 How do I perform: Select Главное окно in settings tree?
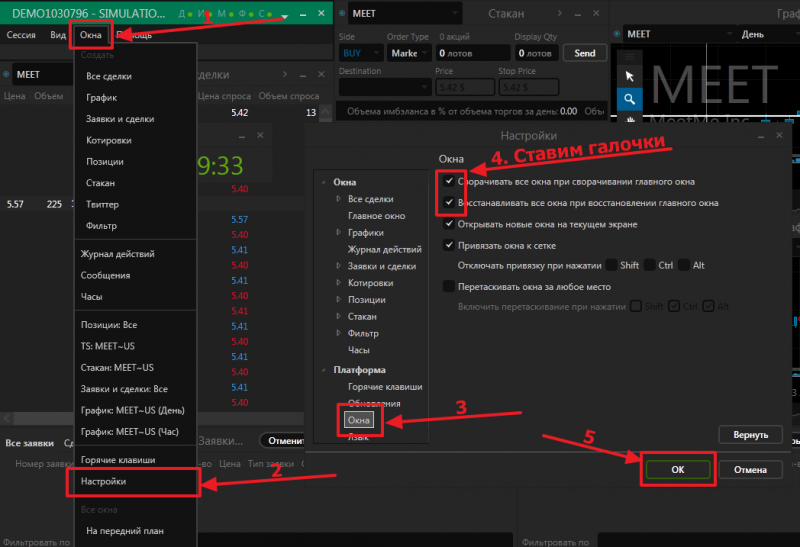point(377,216)
